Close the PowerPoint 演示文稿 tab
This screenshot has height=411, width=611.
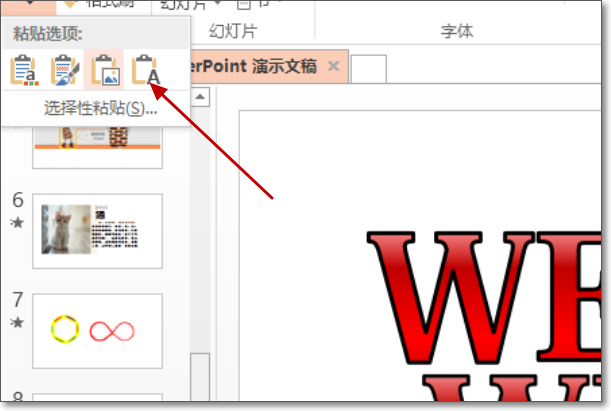(x=334, y=66)
